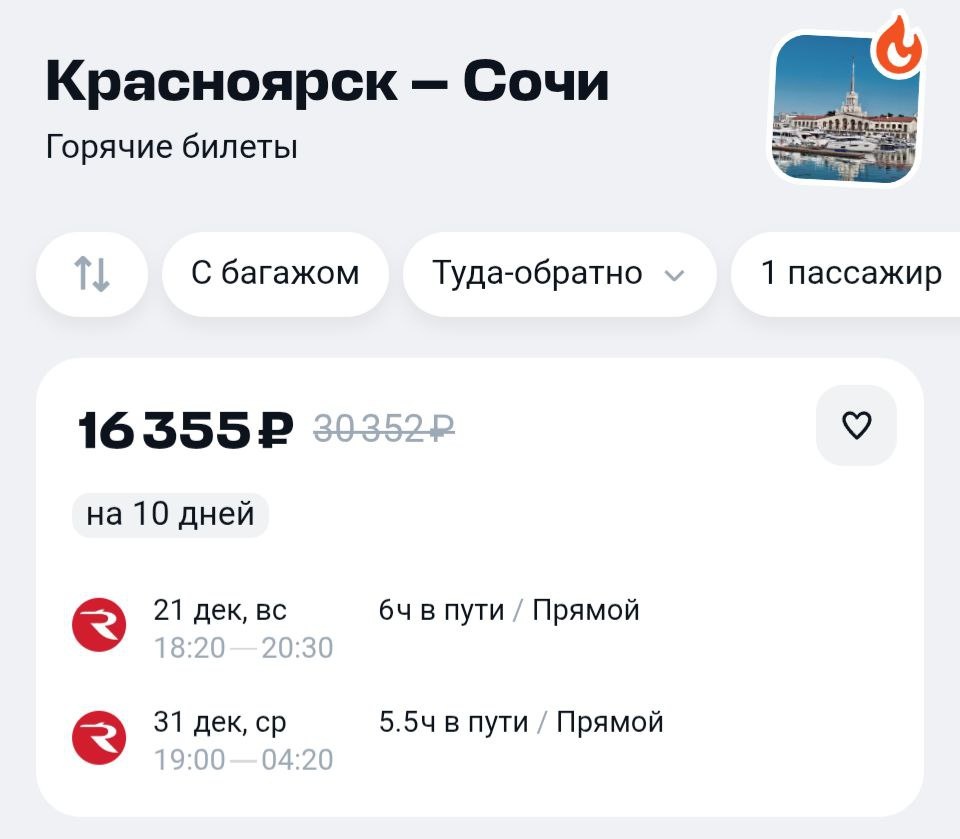The width and height of the screenshot is (960, 839).
Task: Tap the на 10 дней duration tag
Action: pyautogui.click(x=170, y=514)
